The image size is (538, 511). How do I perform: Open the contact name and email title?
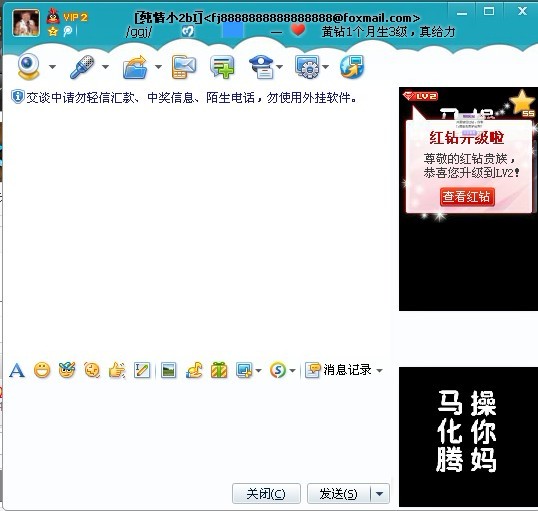[277, 18]
